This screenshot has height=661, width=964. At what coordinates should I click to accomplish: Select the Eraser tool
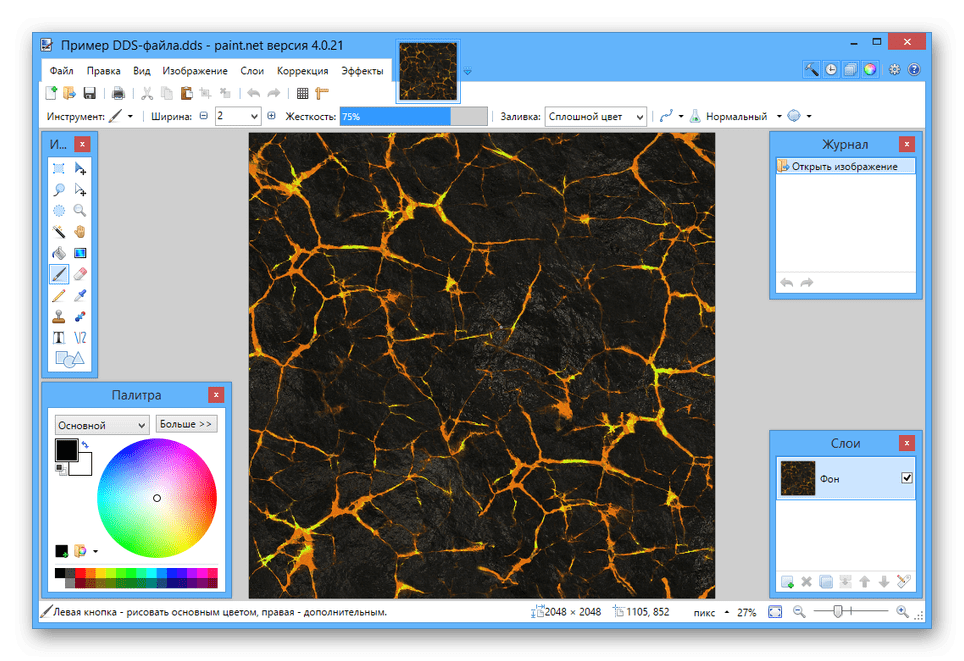pyautogui.click(x=81, y=274)
